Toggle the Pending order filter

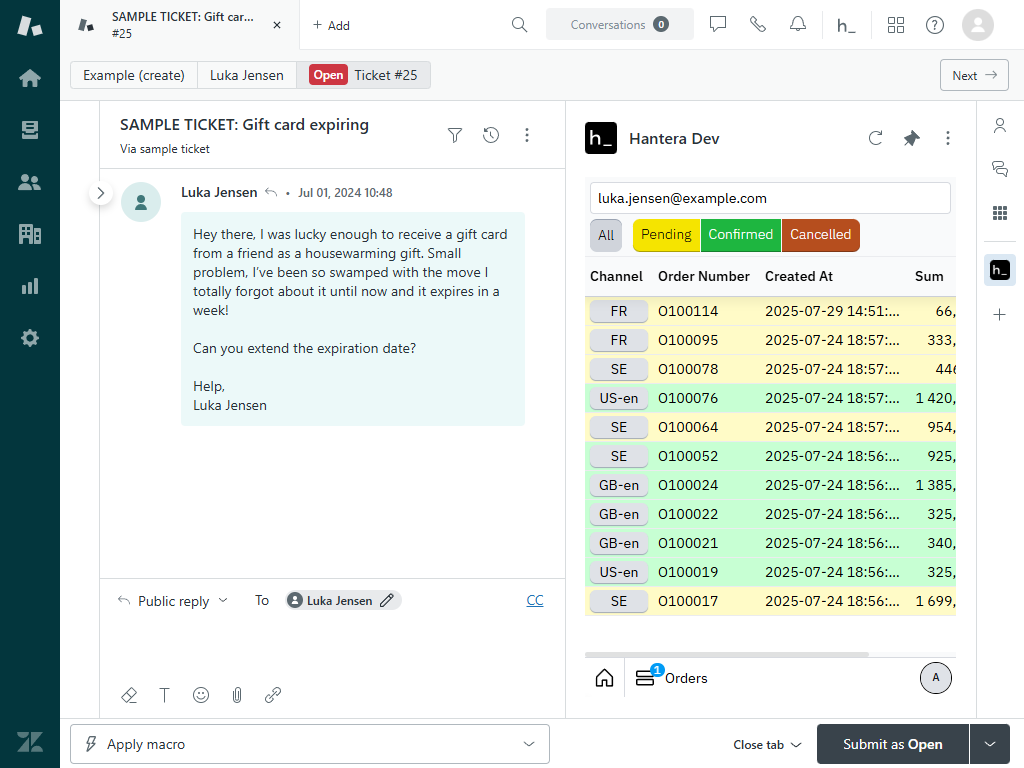tap(666, 235)
